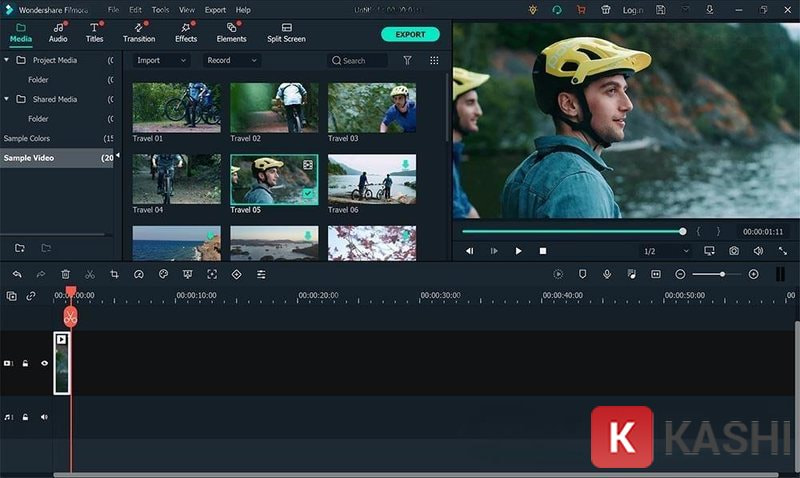The width and height of the screenshot is (800, 478).
Task: Play the preview video
Action: pyautogui.click(x=518, y=251)
